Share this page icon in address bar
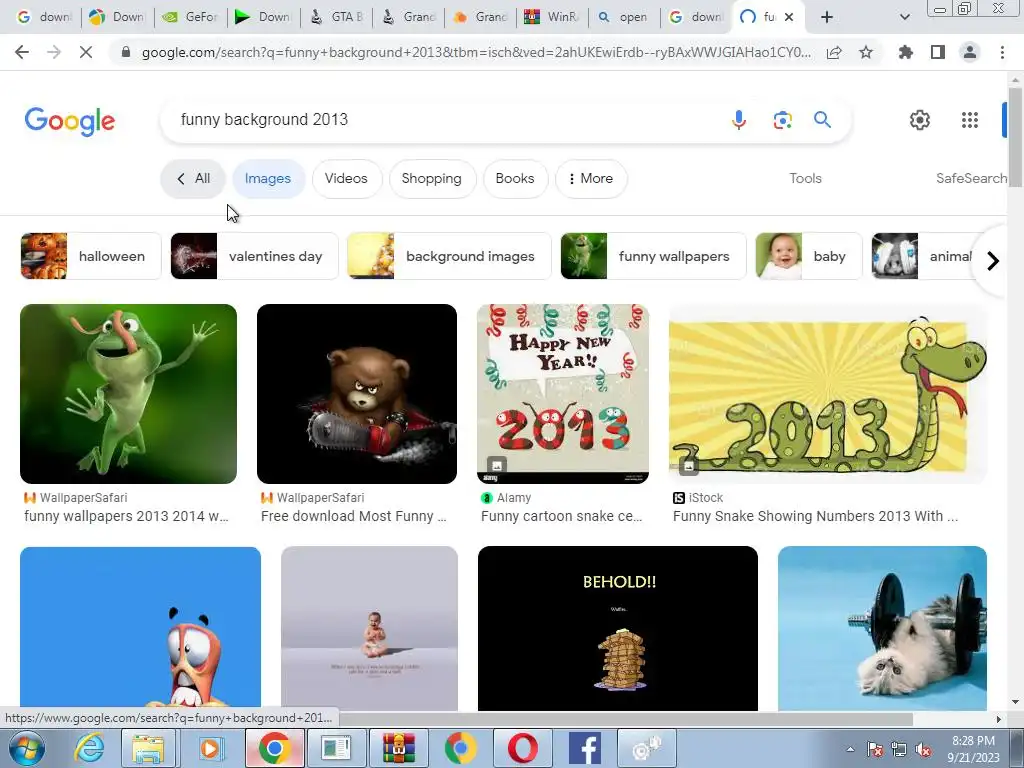1024x768 pixels. tap(834, 52)
